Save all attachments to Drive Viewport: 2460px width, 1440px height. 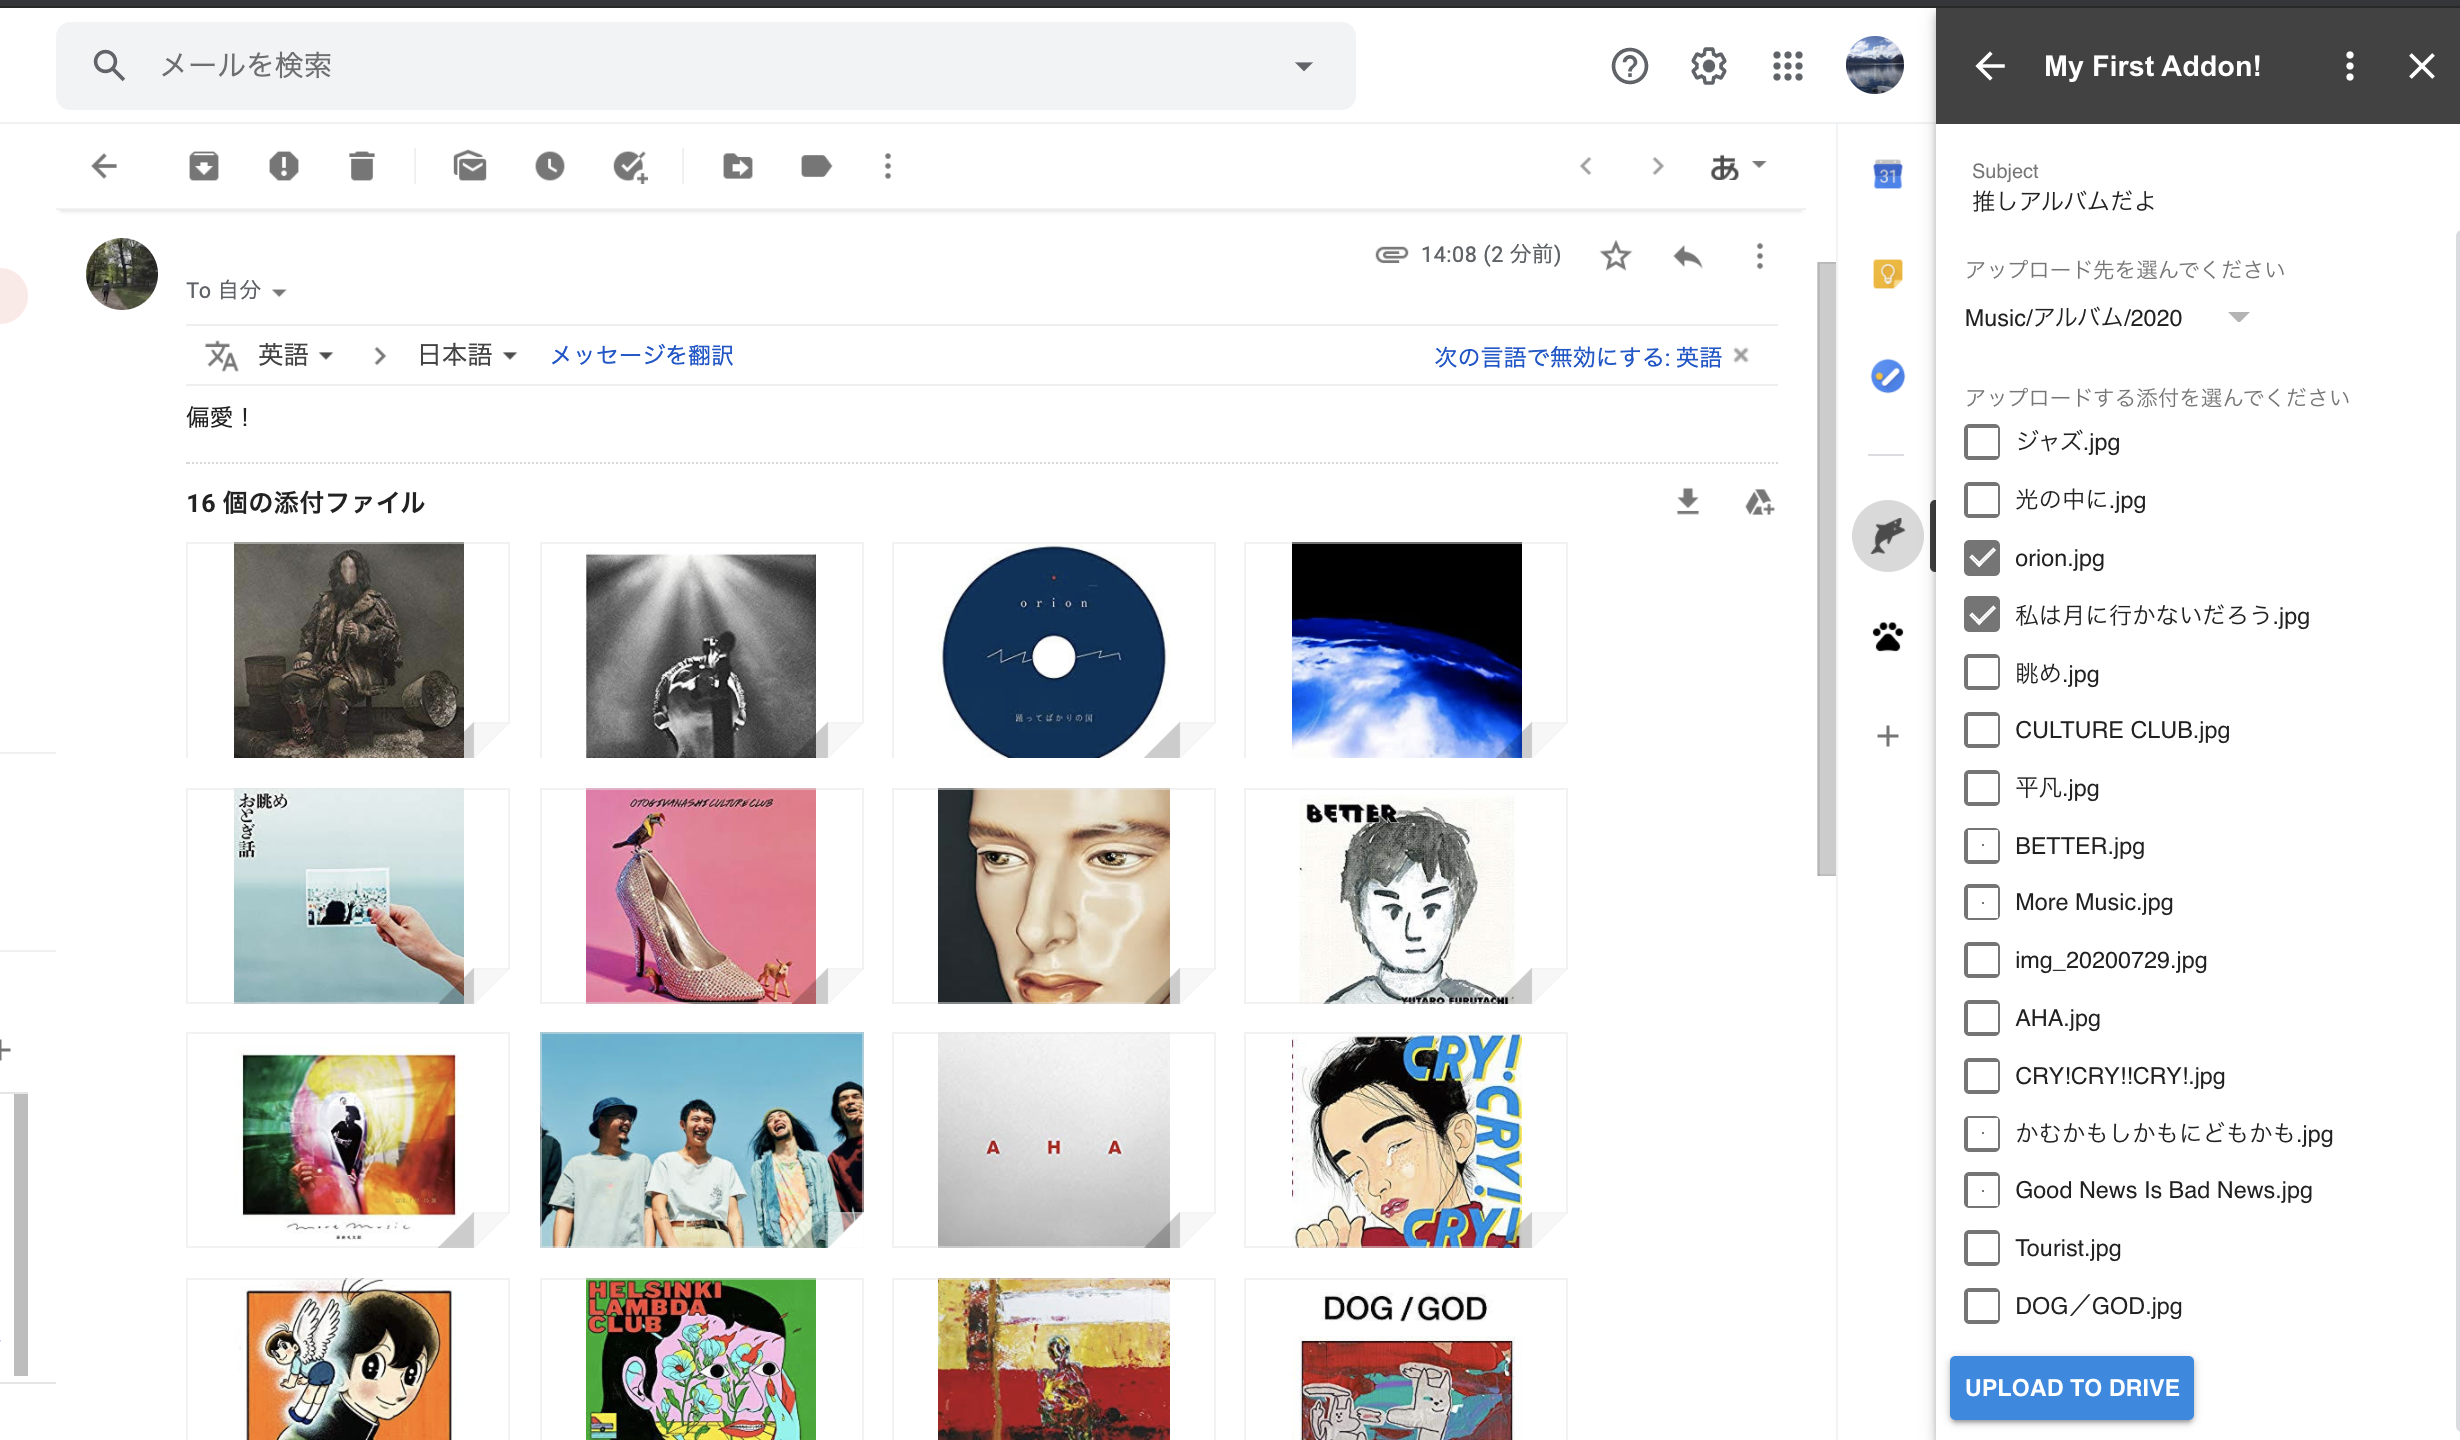tap(1759, 502)
